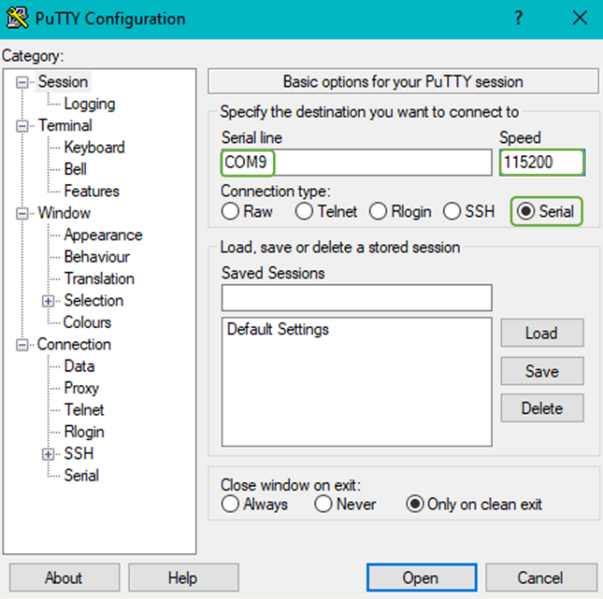
Task: Open the Session category
Action: coord(63,82)
